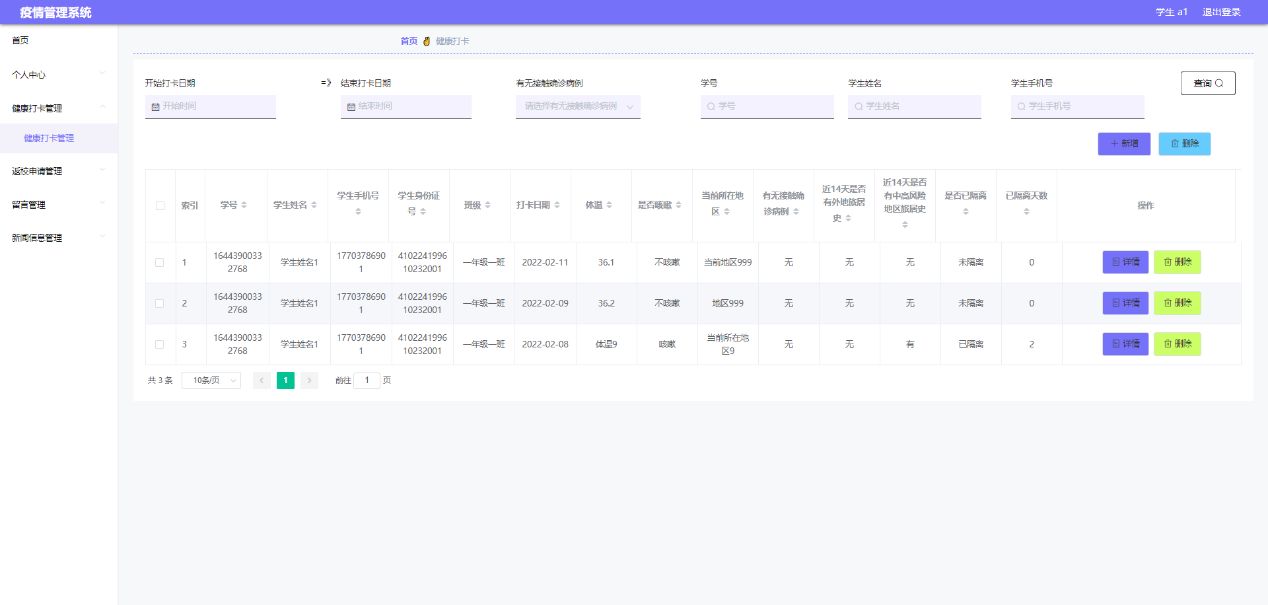Sort the 当前所在地区 column via its arrows

(x=727, y=212)
